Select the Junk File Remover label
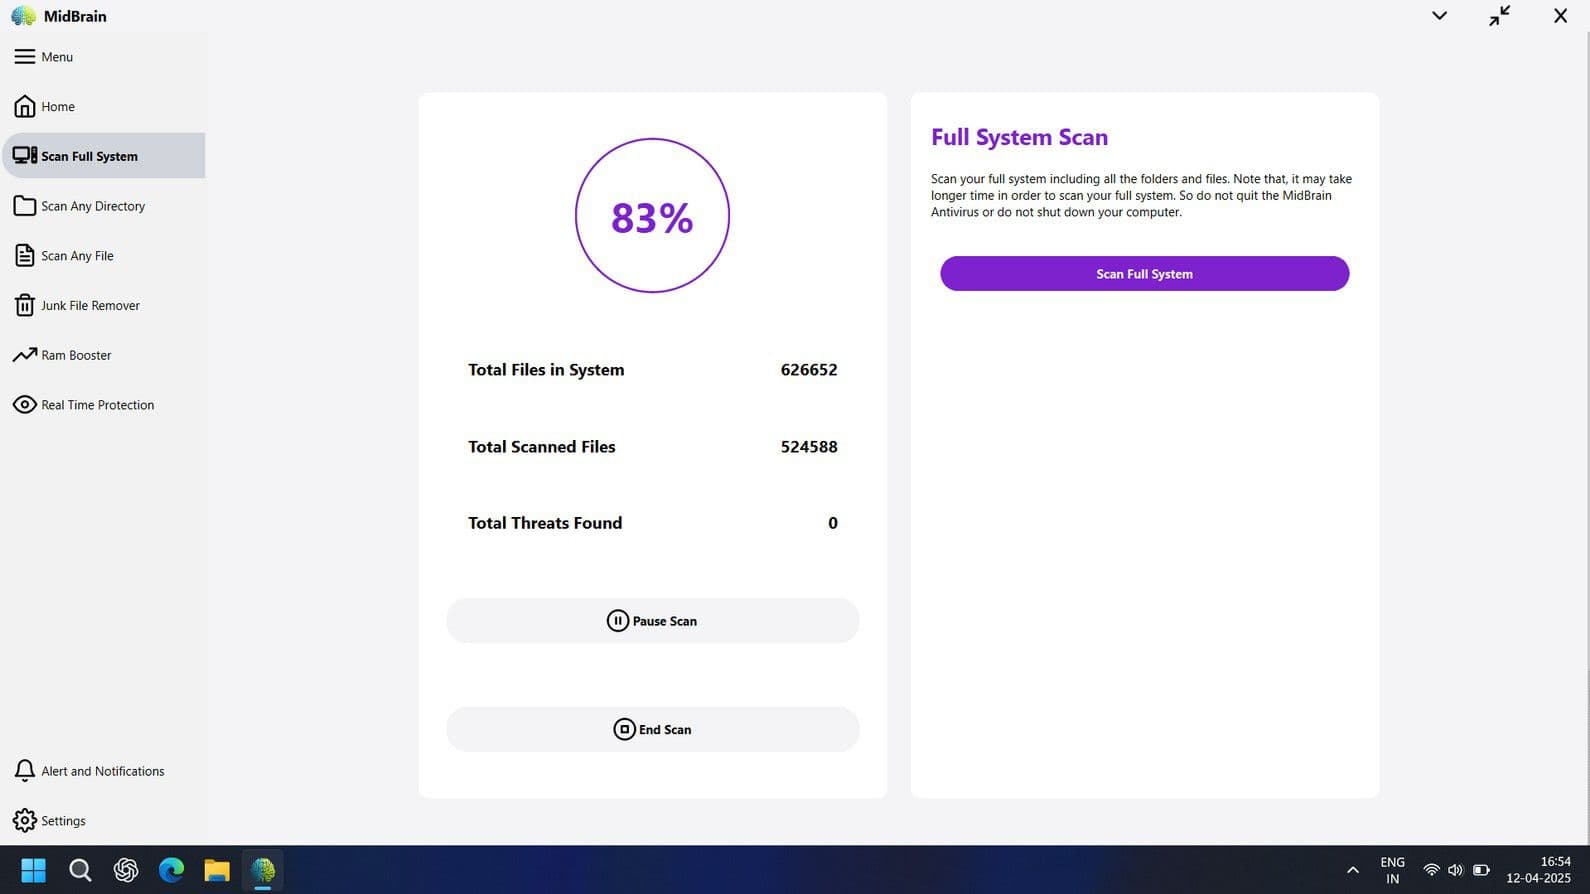 pos(90,306)
